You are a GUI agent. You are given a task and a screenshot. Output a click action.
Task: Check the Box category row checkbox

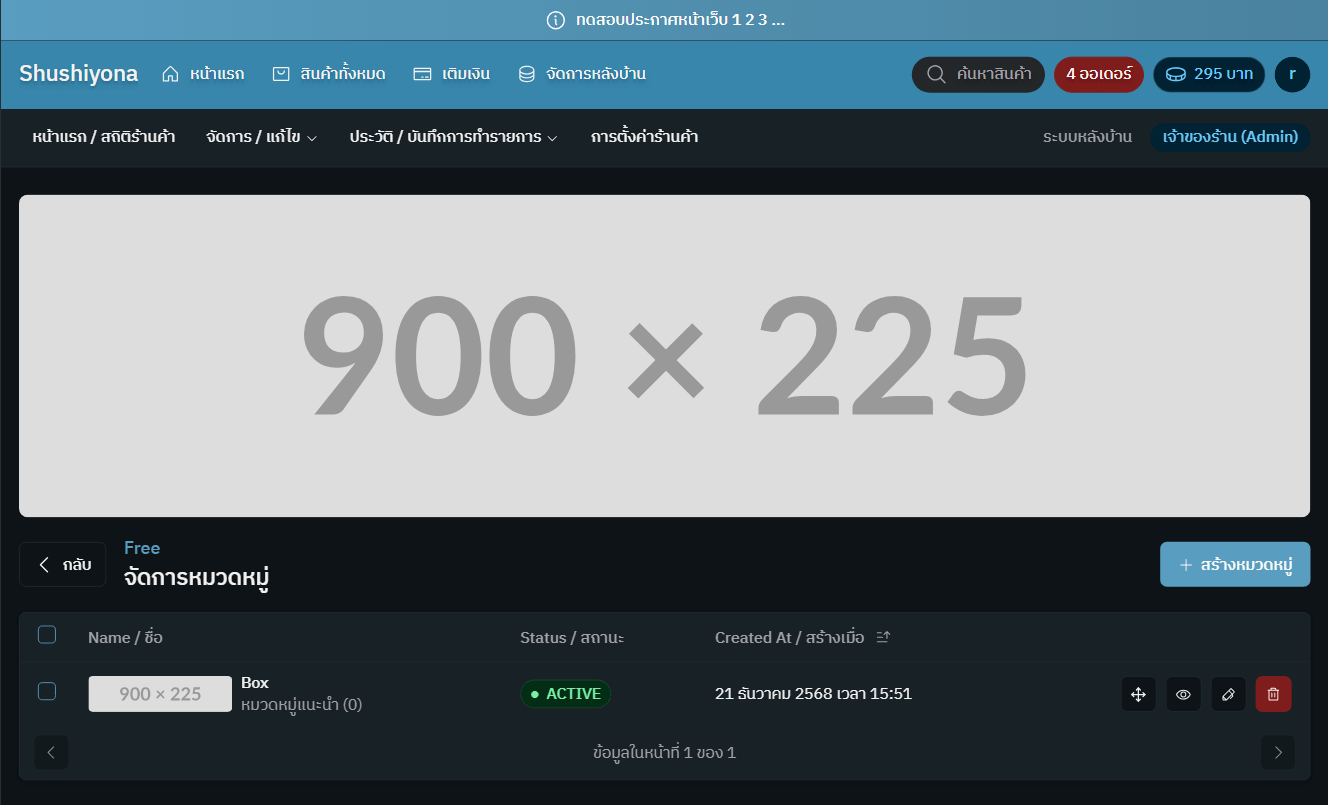tap(47, 691)
